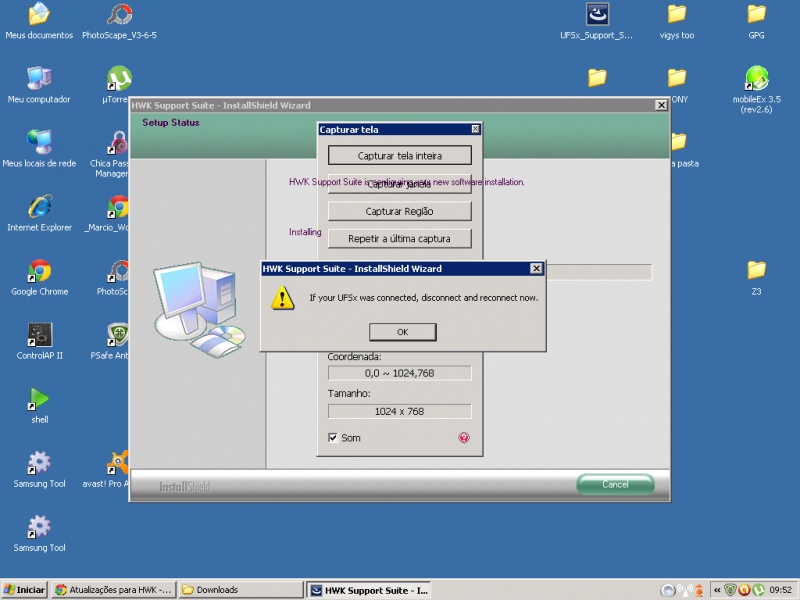This screenshot has height=600, width=800.
Task: Click the silver orb tray icon
Action: coord(668,590)
